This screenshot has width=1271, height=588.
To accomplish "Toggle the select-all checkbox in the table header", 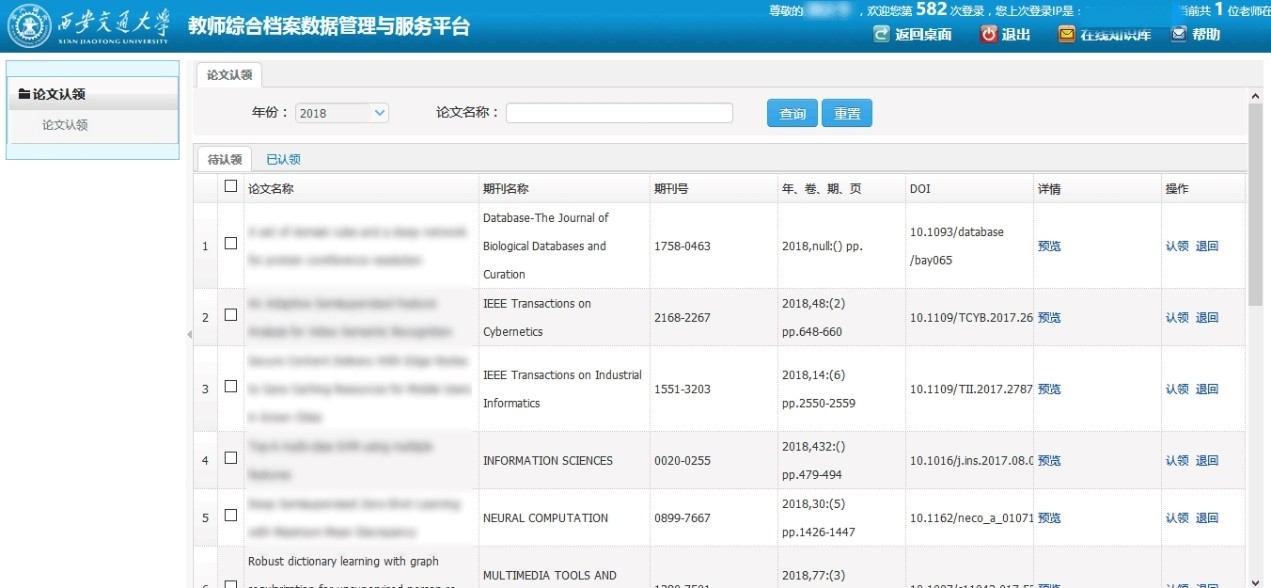I will click(x=231, y=186).
